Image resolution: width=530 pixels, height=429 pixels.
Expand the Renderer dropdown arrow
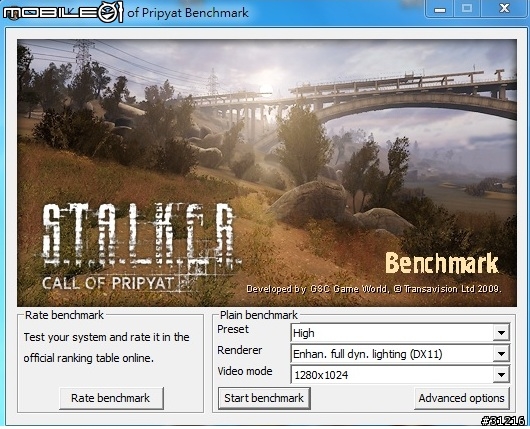click(x=501, y=354)
